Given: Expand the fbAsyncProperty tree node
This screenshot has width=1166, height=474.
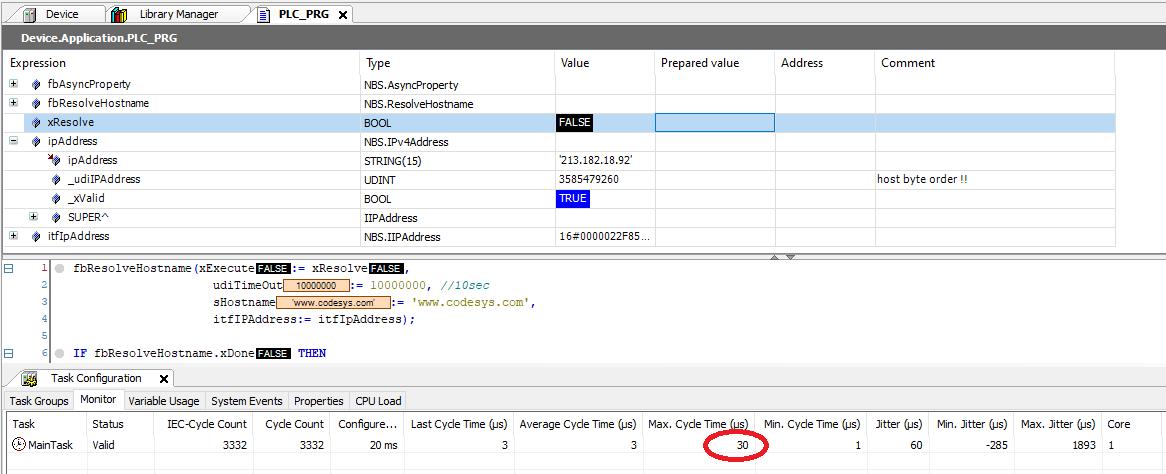Looking at the screenshot, I should [x=13, y=85].
